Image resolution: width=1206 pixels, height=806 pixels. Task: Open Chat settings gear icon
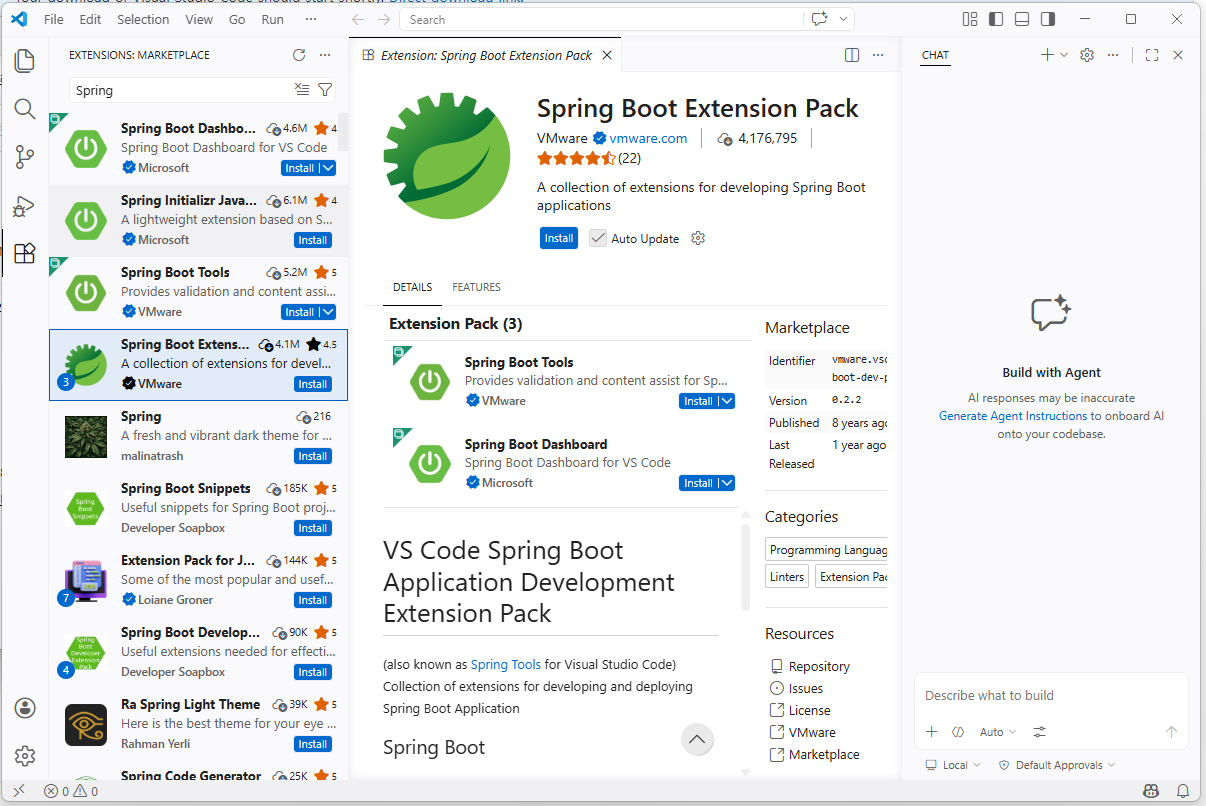(x=1087, y=55)
